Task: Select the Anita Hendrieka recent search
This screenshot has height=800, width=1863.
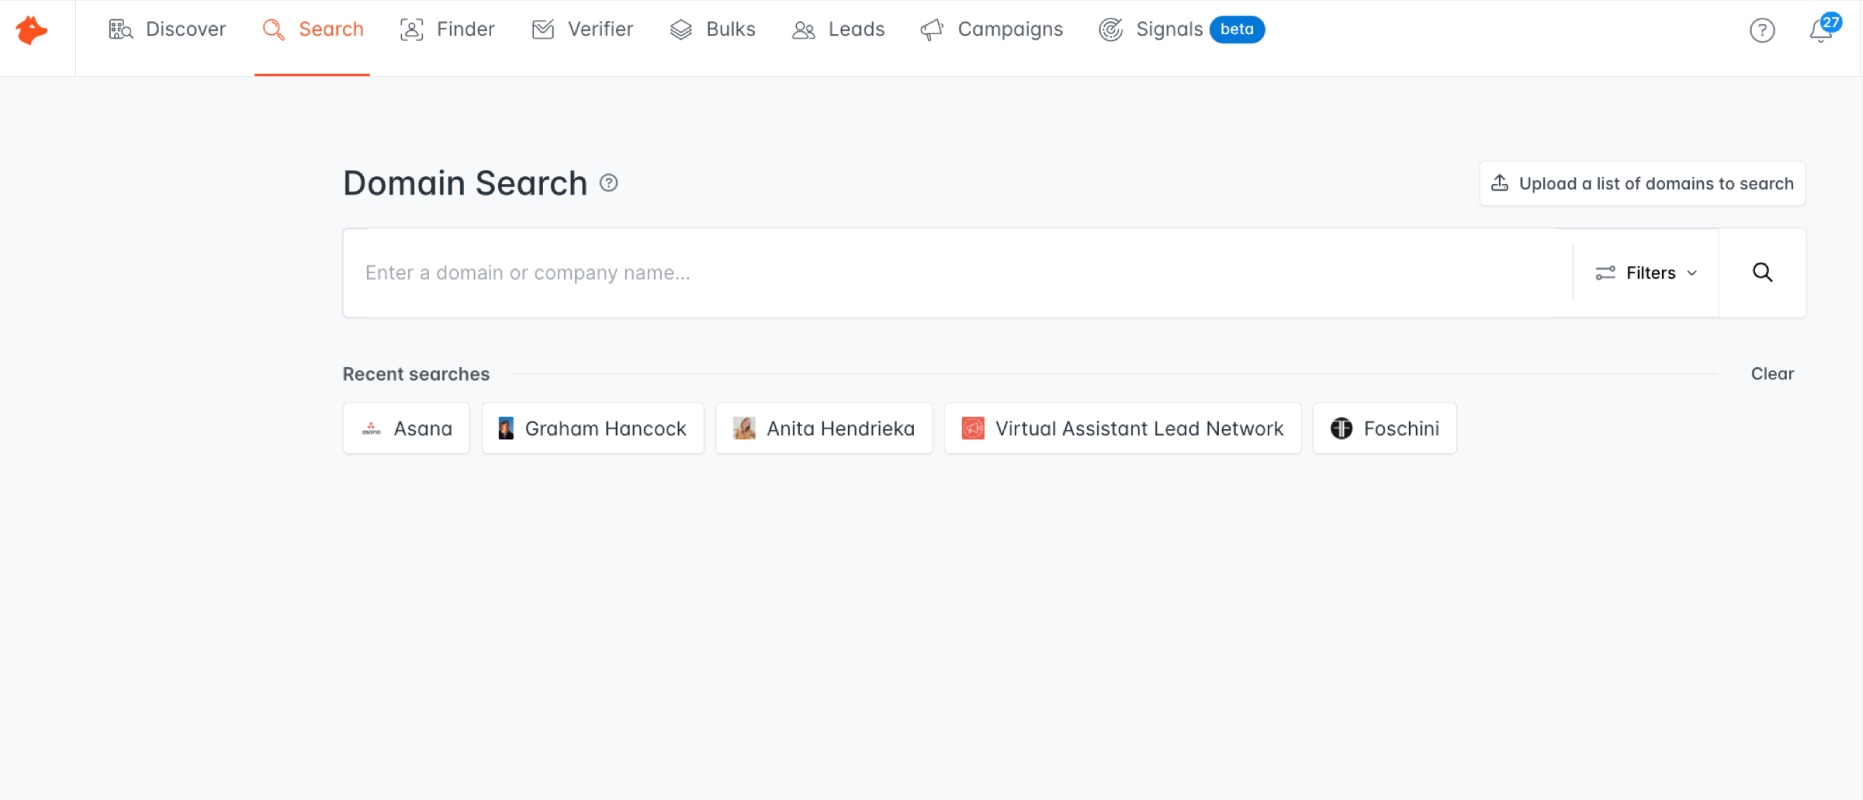Action: [824, 429]
